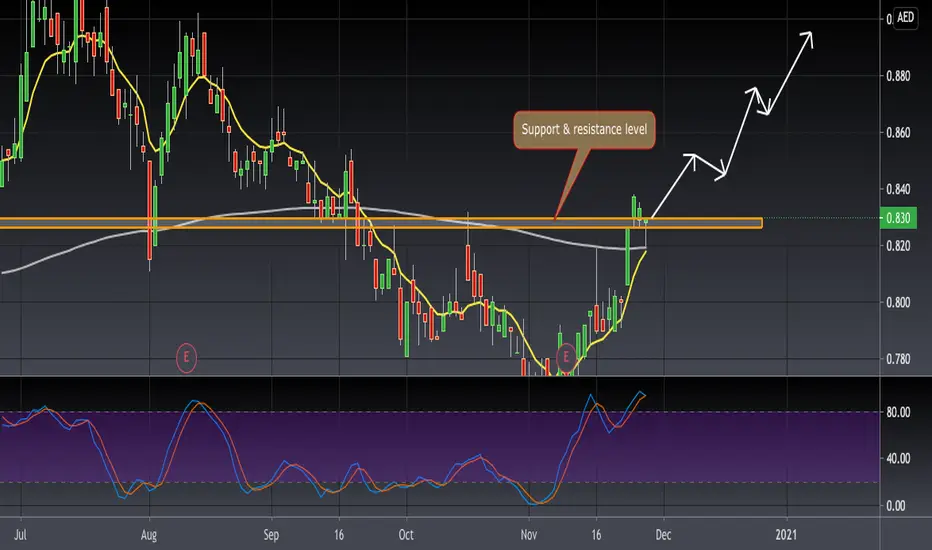Click the AED currency label
The image size is (932, 550).
tap(905, 17)
